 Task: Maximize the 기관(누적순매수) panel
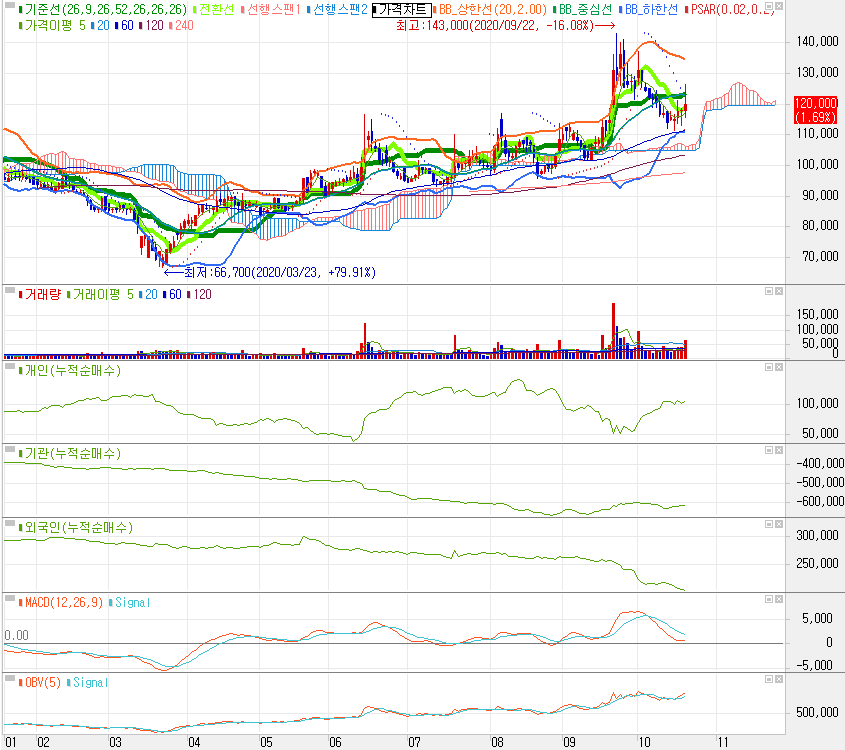pyautogui.click(x=770, y=450)
